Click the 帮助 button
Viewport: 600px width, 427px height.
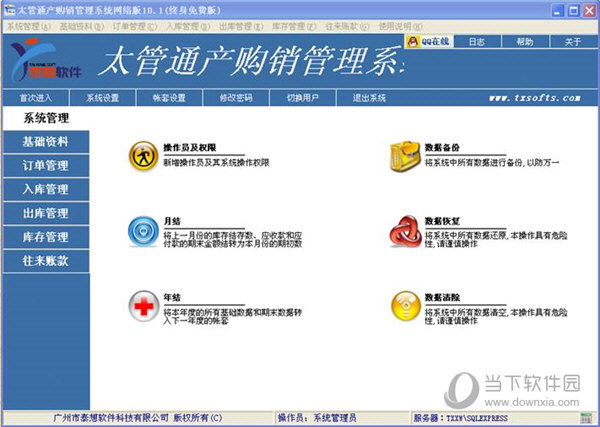pos(525,42)
